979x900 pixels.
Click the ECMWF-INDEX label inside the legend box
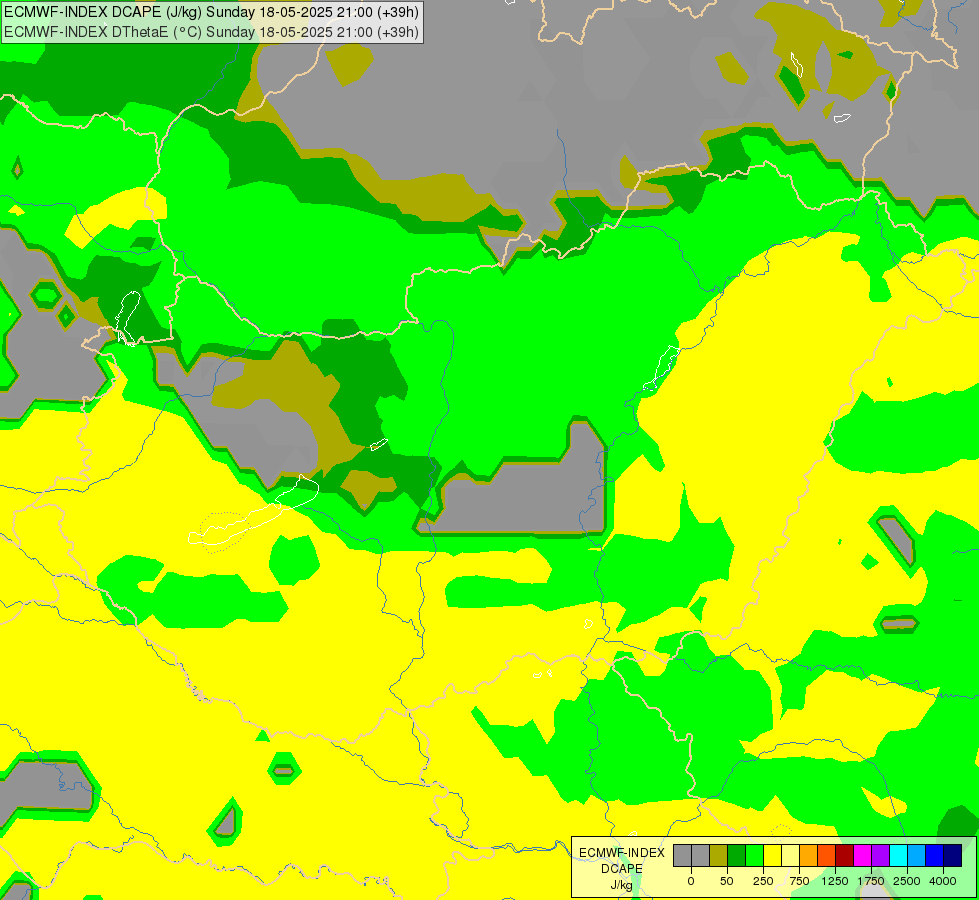[622, 853]
